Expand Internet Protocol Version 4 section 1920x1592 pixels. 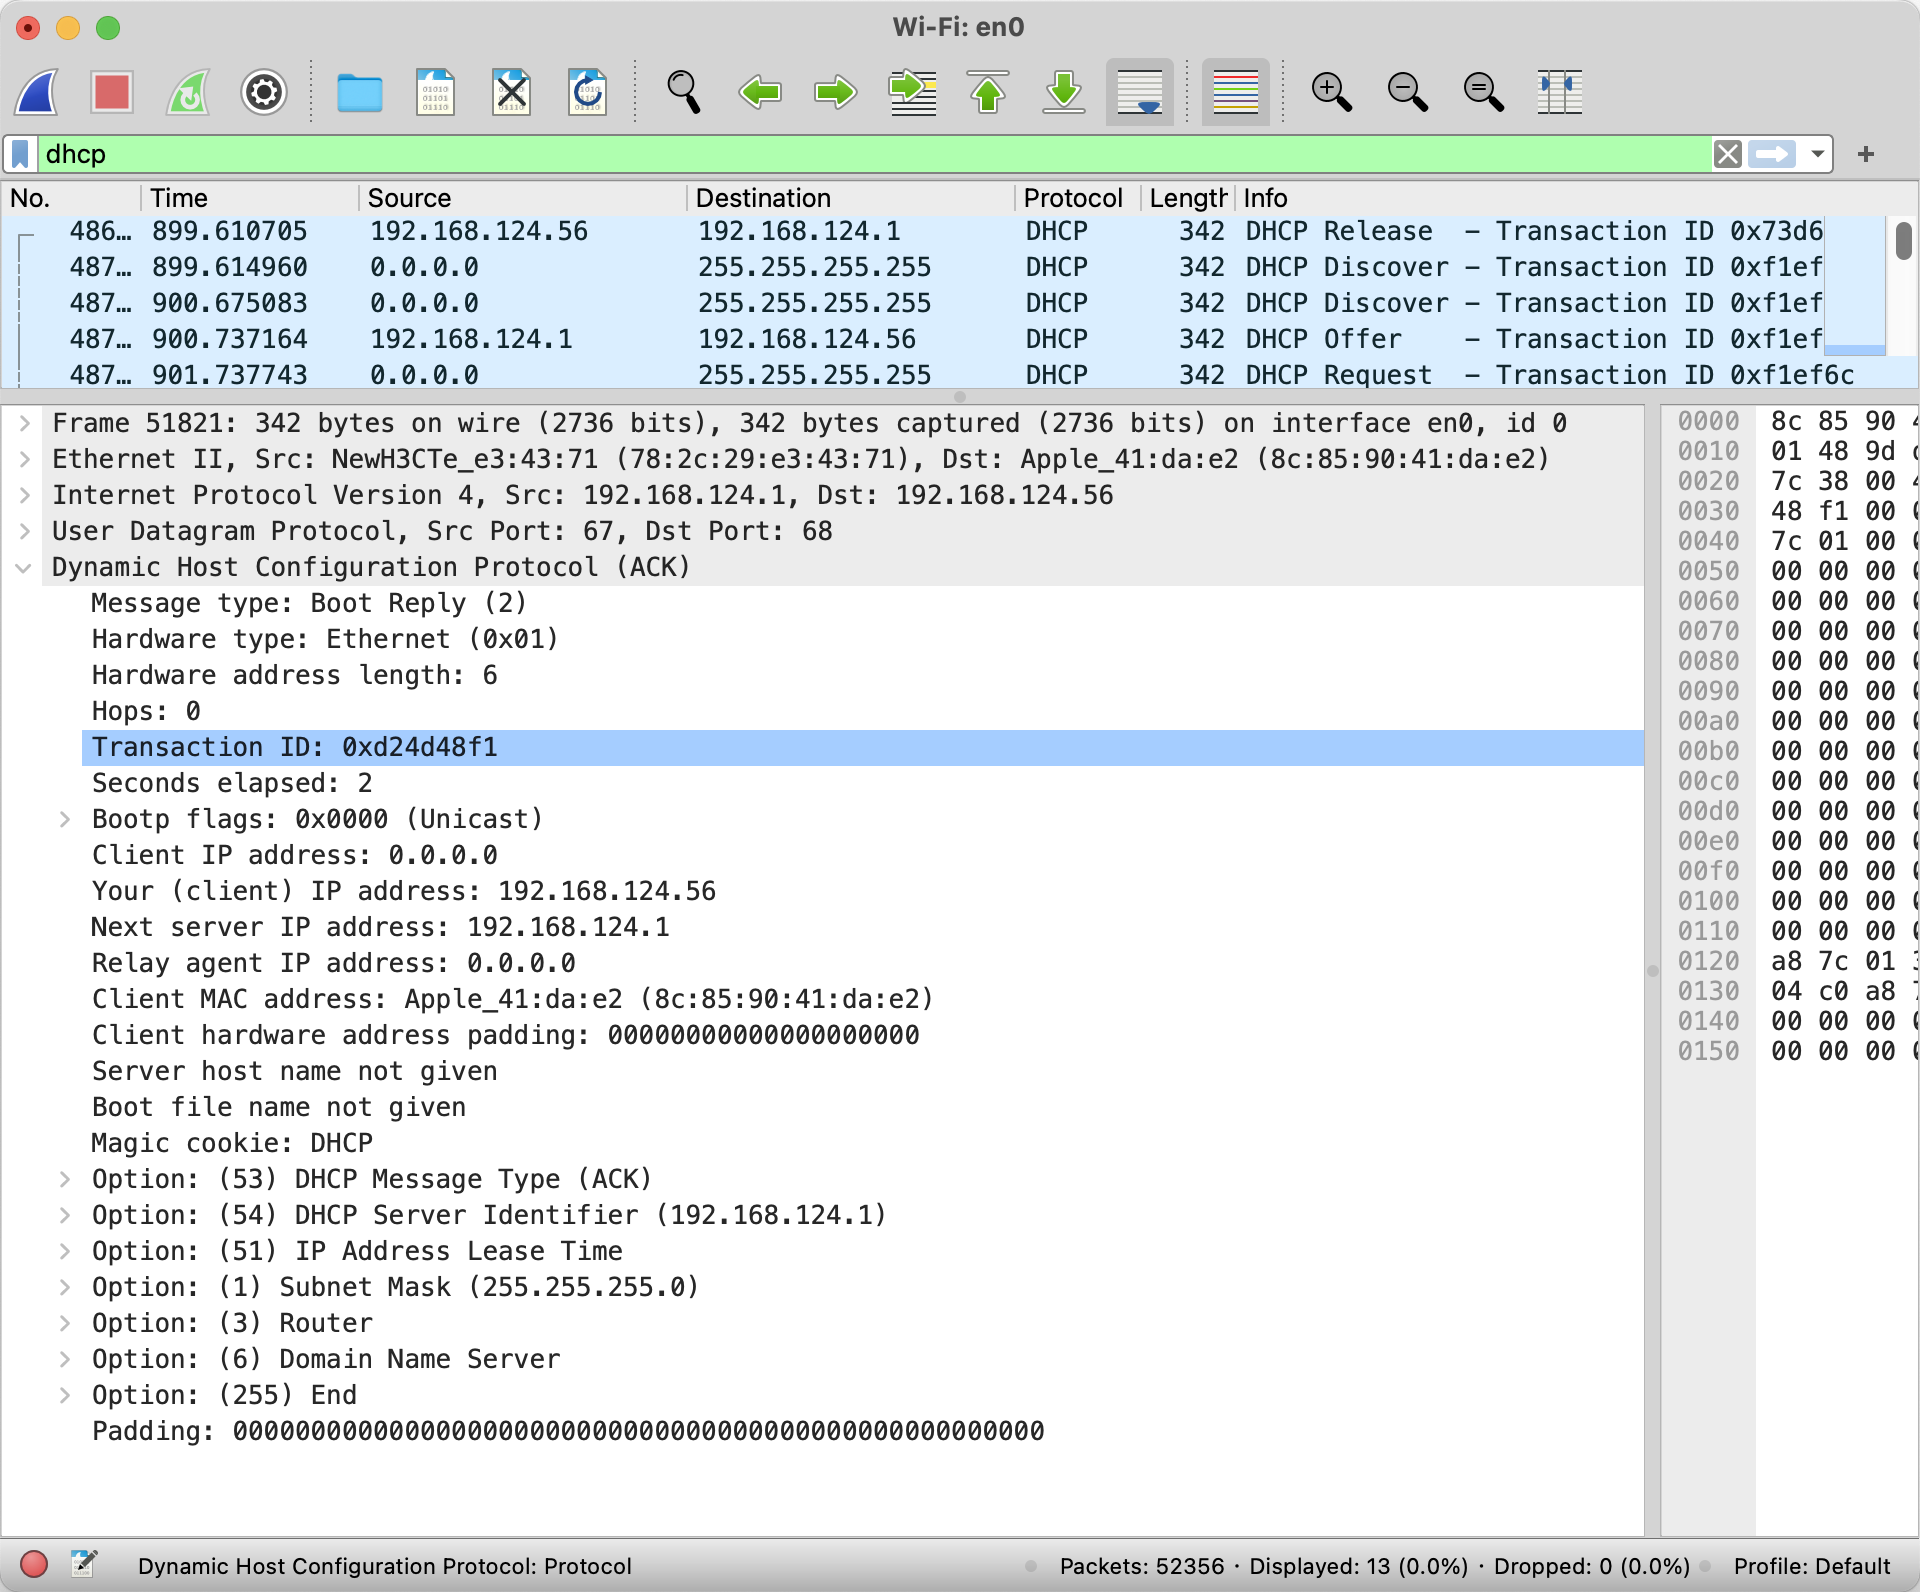(25, 495)
